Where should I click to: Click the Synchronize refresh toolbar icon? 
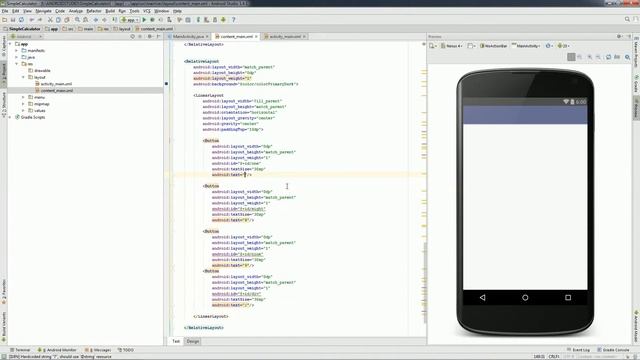pos(21,20)
